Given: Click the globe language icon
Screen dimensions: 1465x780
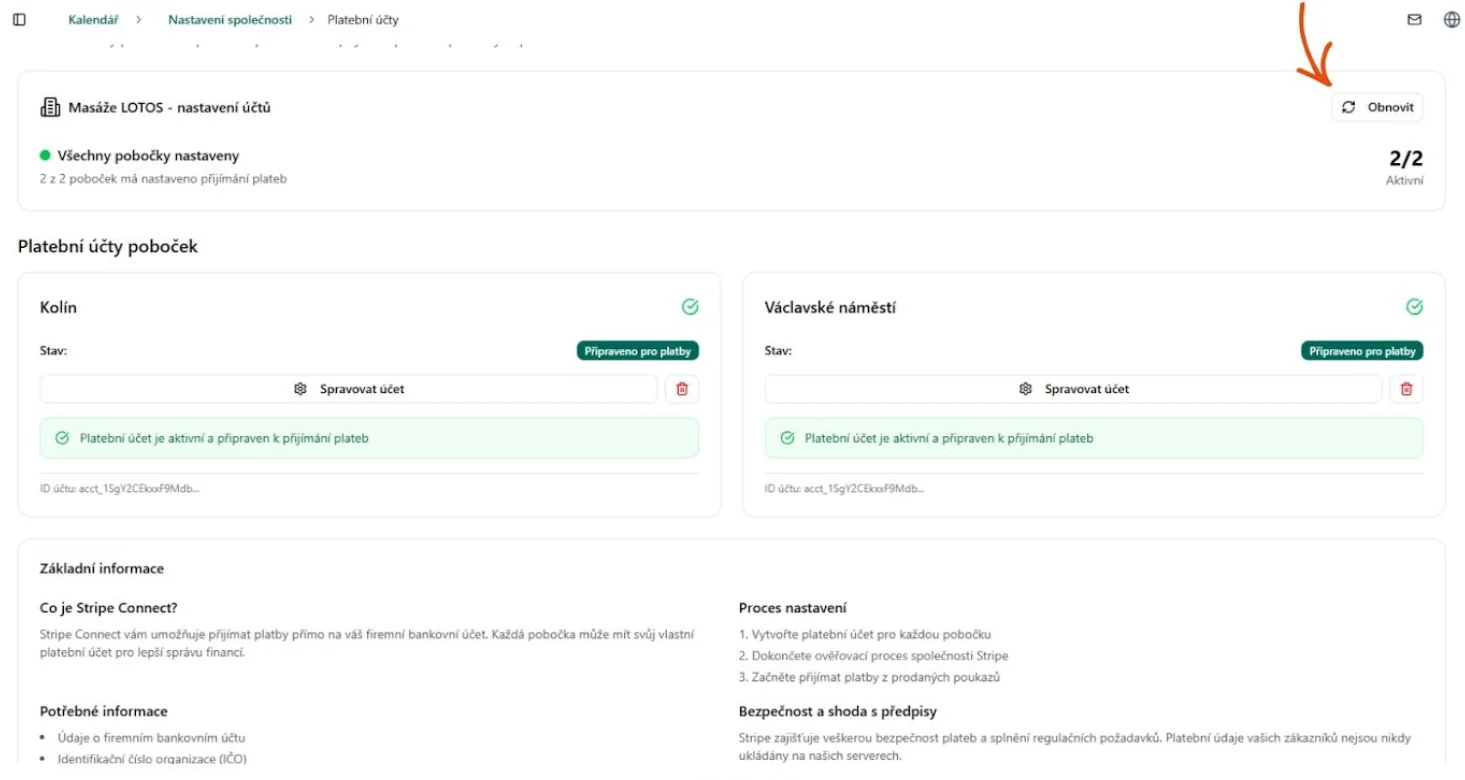Looking at the screenshot, I should coord(1452,20).
